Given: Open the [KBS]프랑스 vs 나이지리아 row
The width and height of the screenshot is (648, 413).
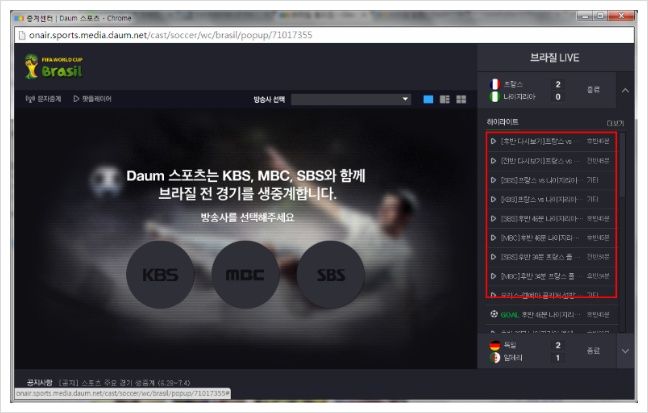Looking at the screenshot, I should 550,199.
